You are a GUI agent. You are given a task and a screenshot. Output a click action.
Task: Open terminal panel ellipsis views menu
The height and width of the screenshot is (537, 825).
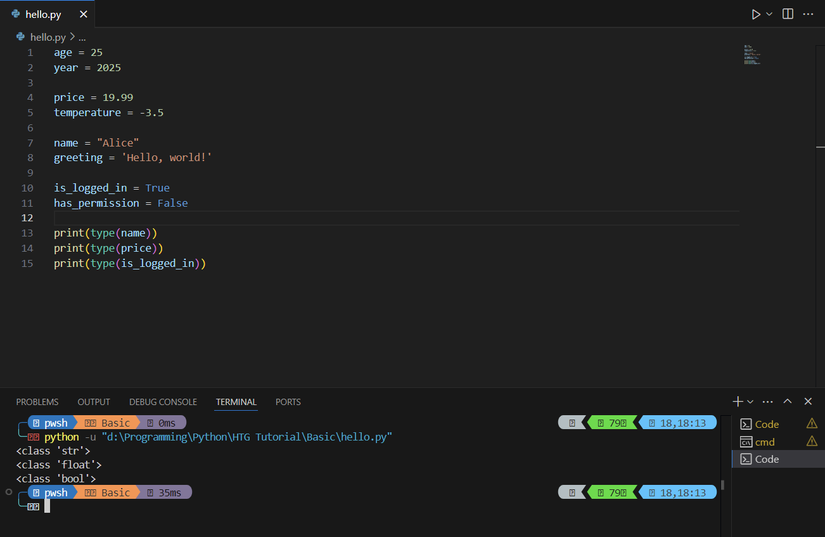coord(768,401)
